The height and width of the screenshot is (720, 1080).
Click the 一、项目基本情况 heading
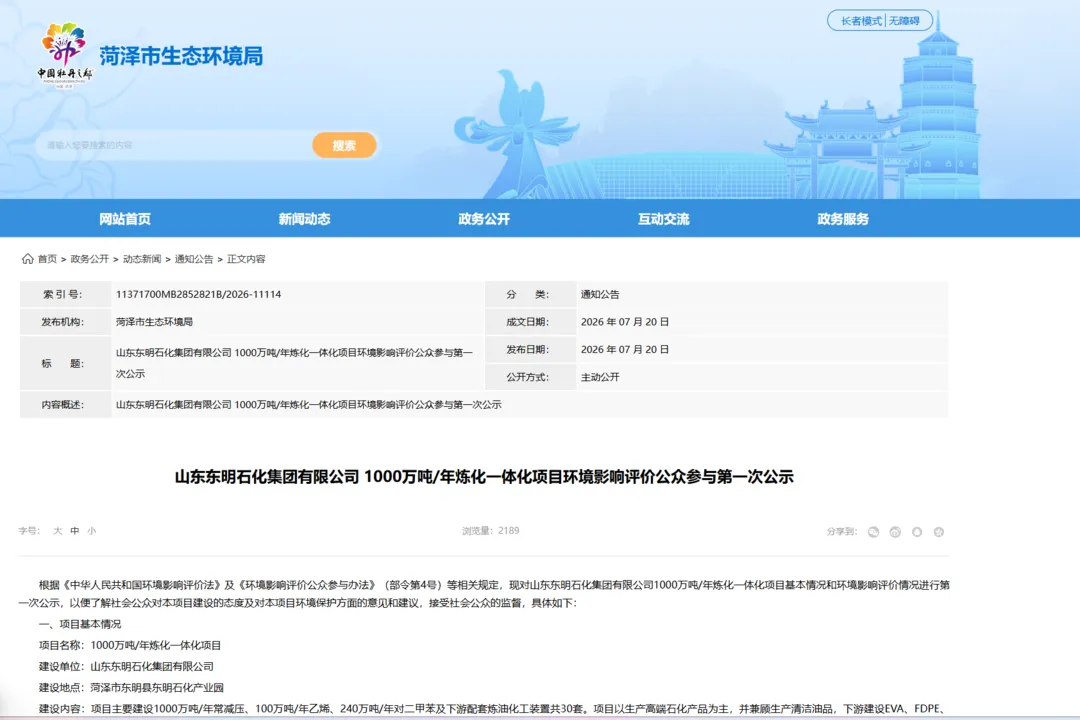pyautogui.click(x=80, y=624)
